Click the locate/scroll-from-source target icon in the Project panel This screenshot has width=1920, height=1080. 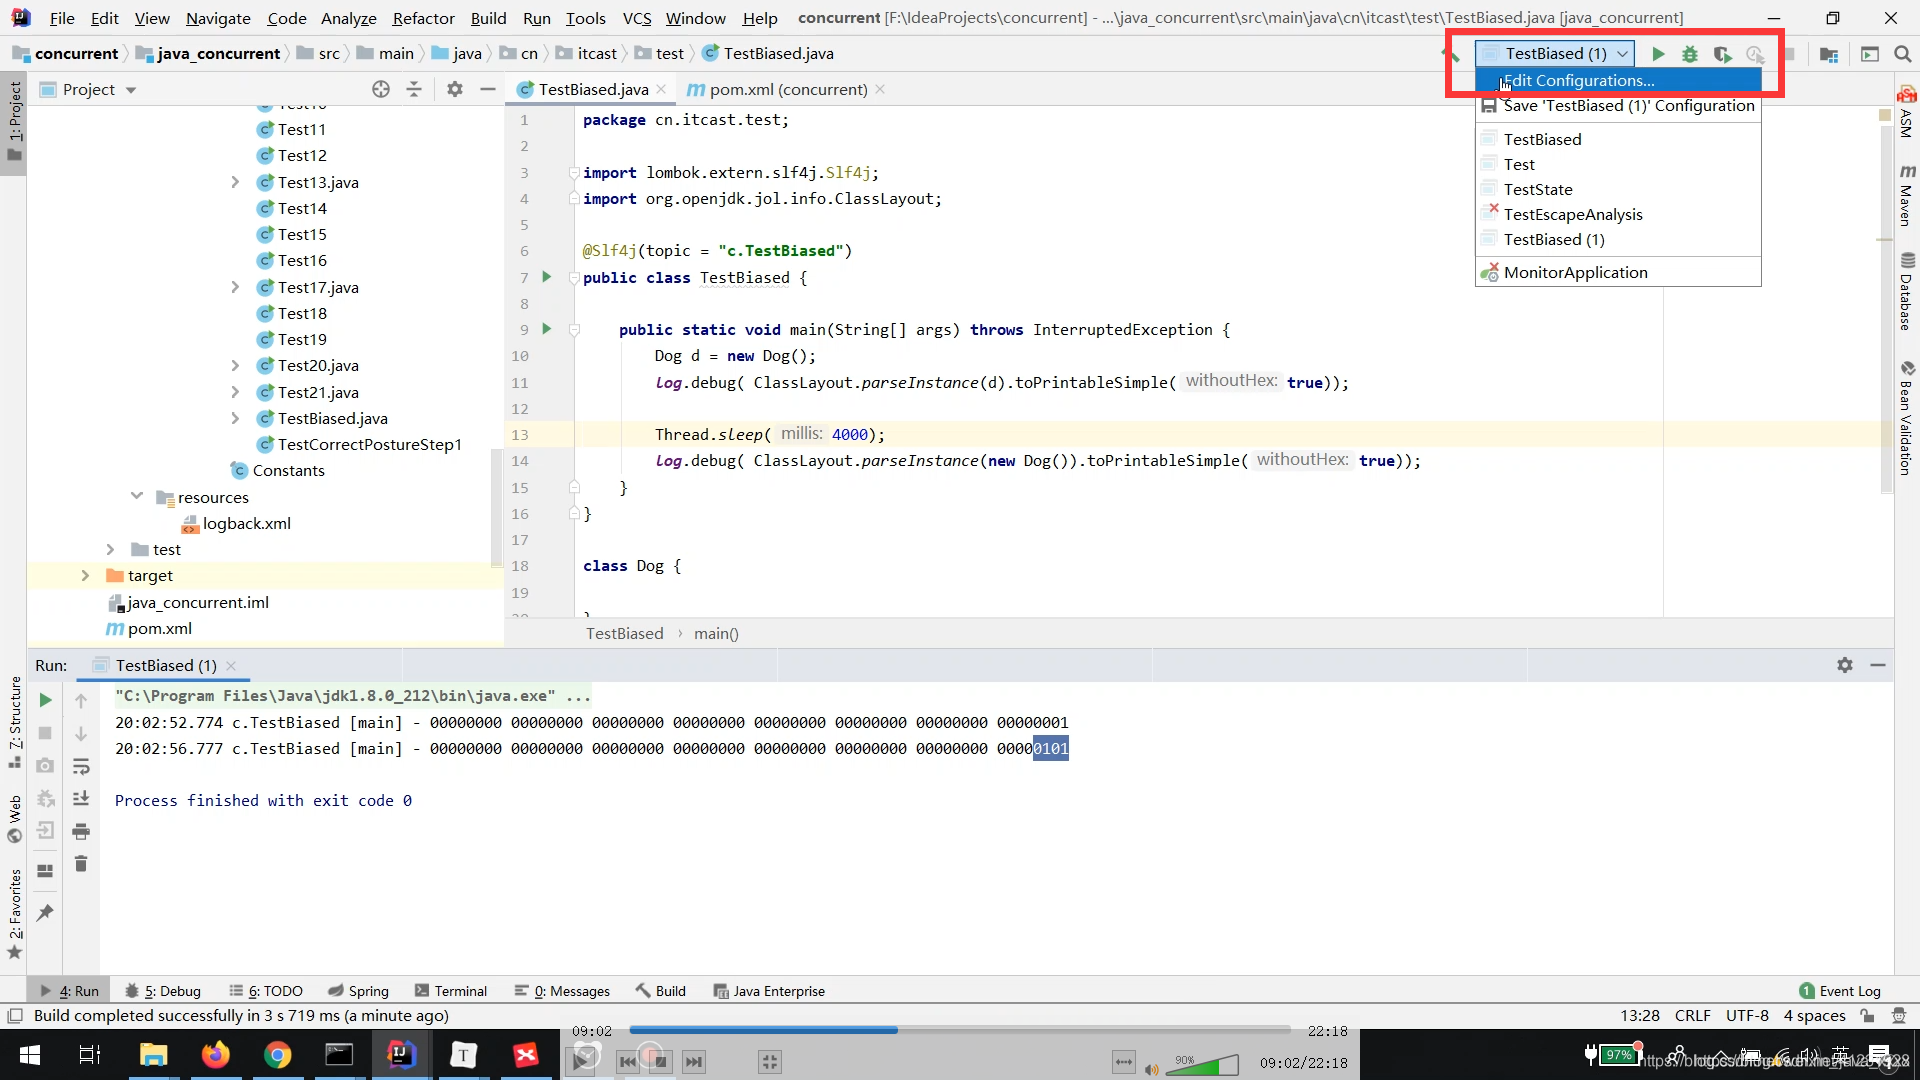coord(381,89)
